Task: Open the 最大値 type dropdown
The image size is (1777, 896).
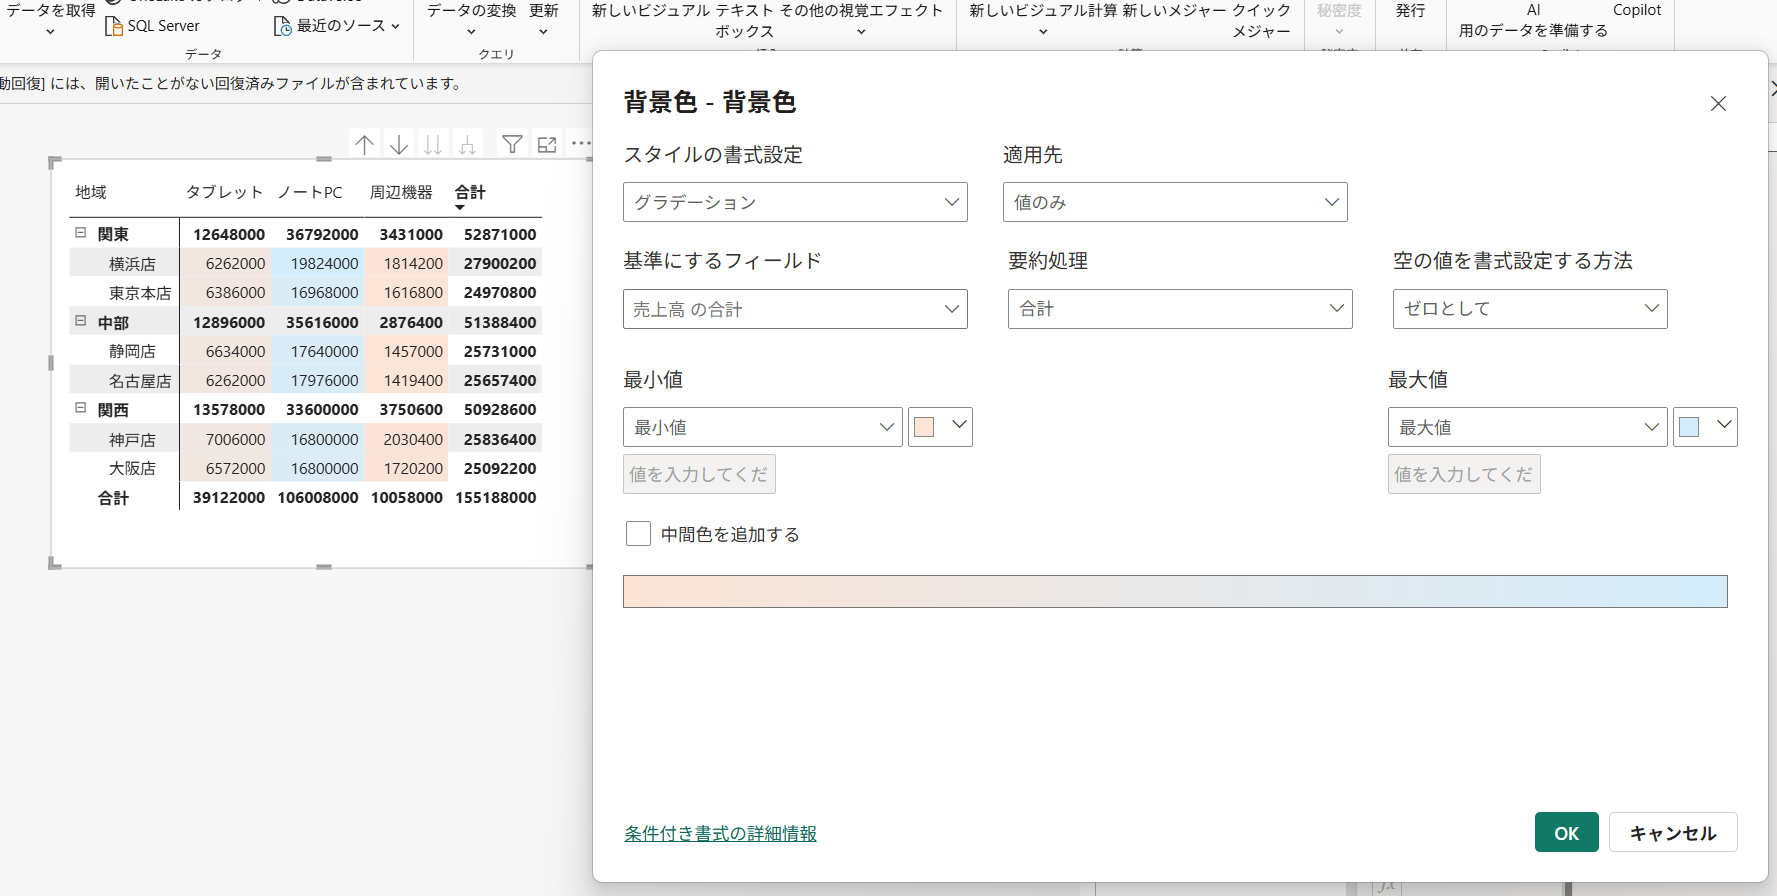Action: click(x=1528, y=427)
